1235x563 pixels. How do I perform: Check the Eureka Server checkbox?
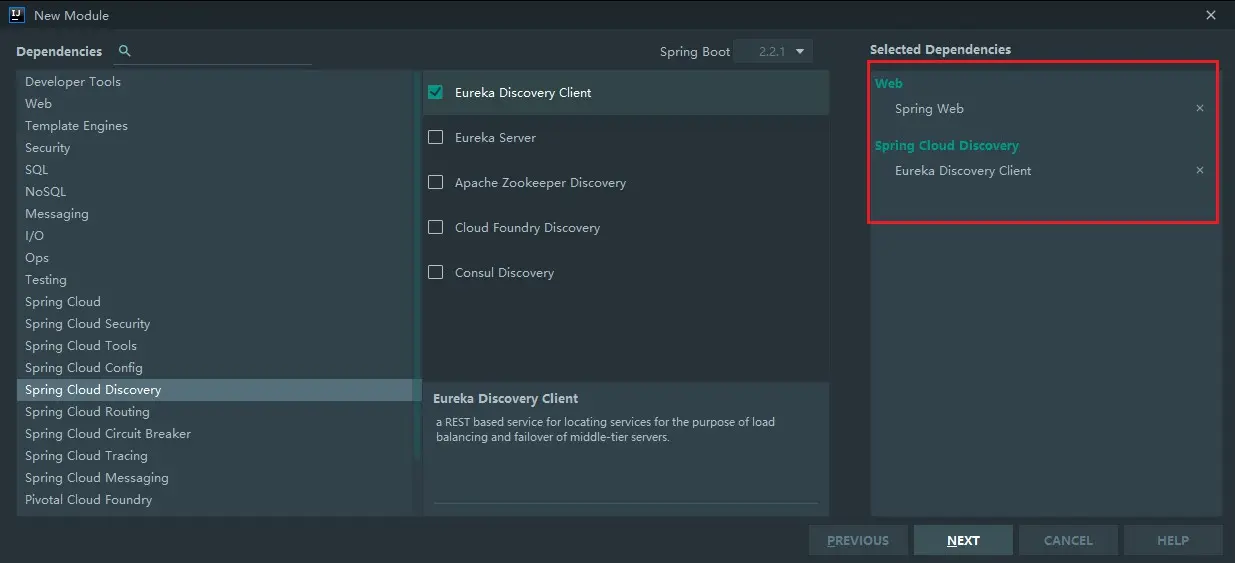pos(436,137)
